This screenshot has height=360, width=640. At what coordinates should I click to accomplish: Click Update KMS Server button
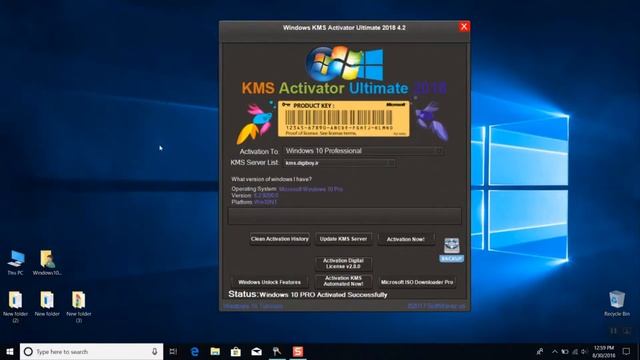point(343,239)
